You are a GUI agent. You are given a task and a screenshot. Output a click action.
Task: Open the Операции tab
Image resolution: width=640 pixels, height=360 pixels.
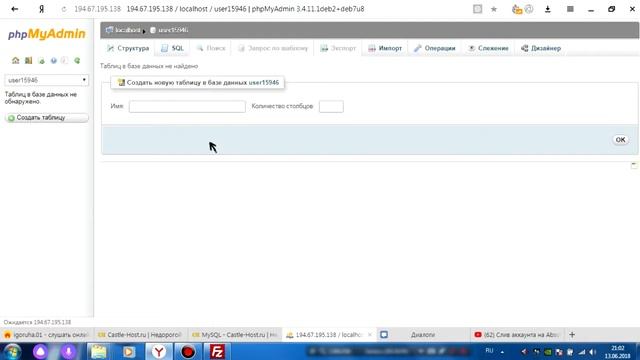[434, 48]
